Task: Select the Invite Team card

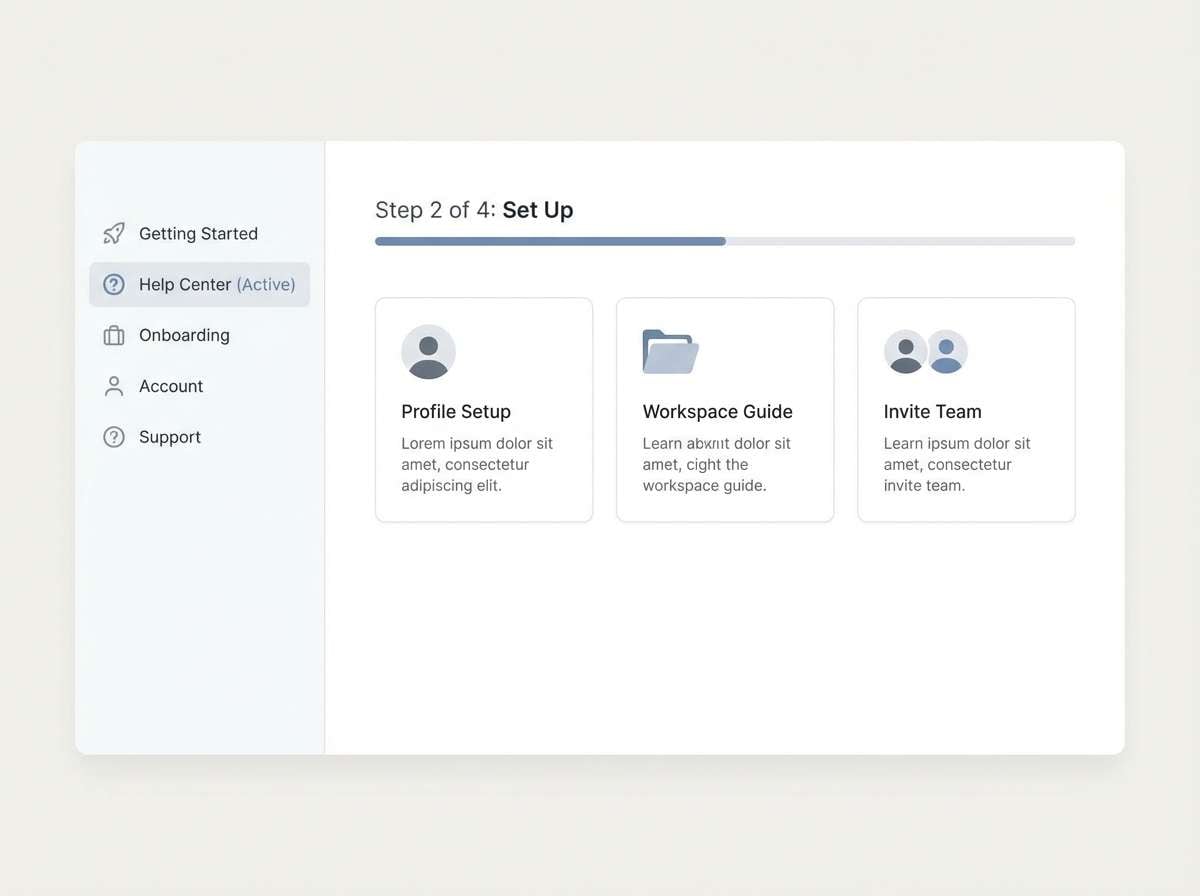Action: (x=966, y=409)
